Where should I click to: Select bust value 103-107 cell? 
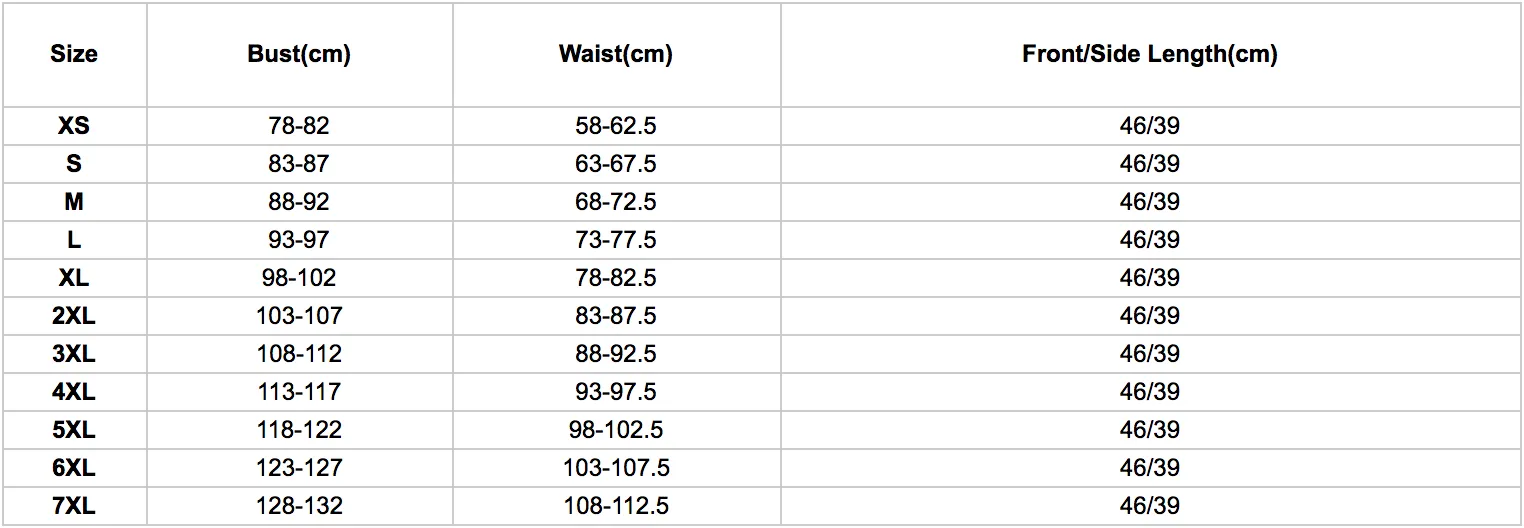299,316
